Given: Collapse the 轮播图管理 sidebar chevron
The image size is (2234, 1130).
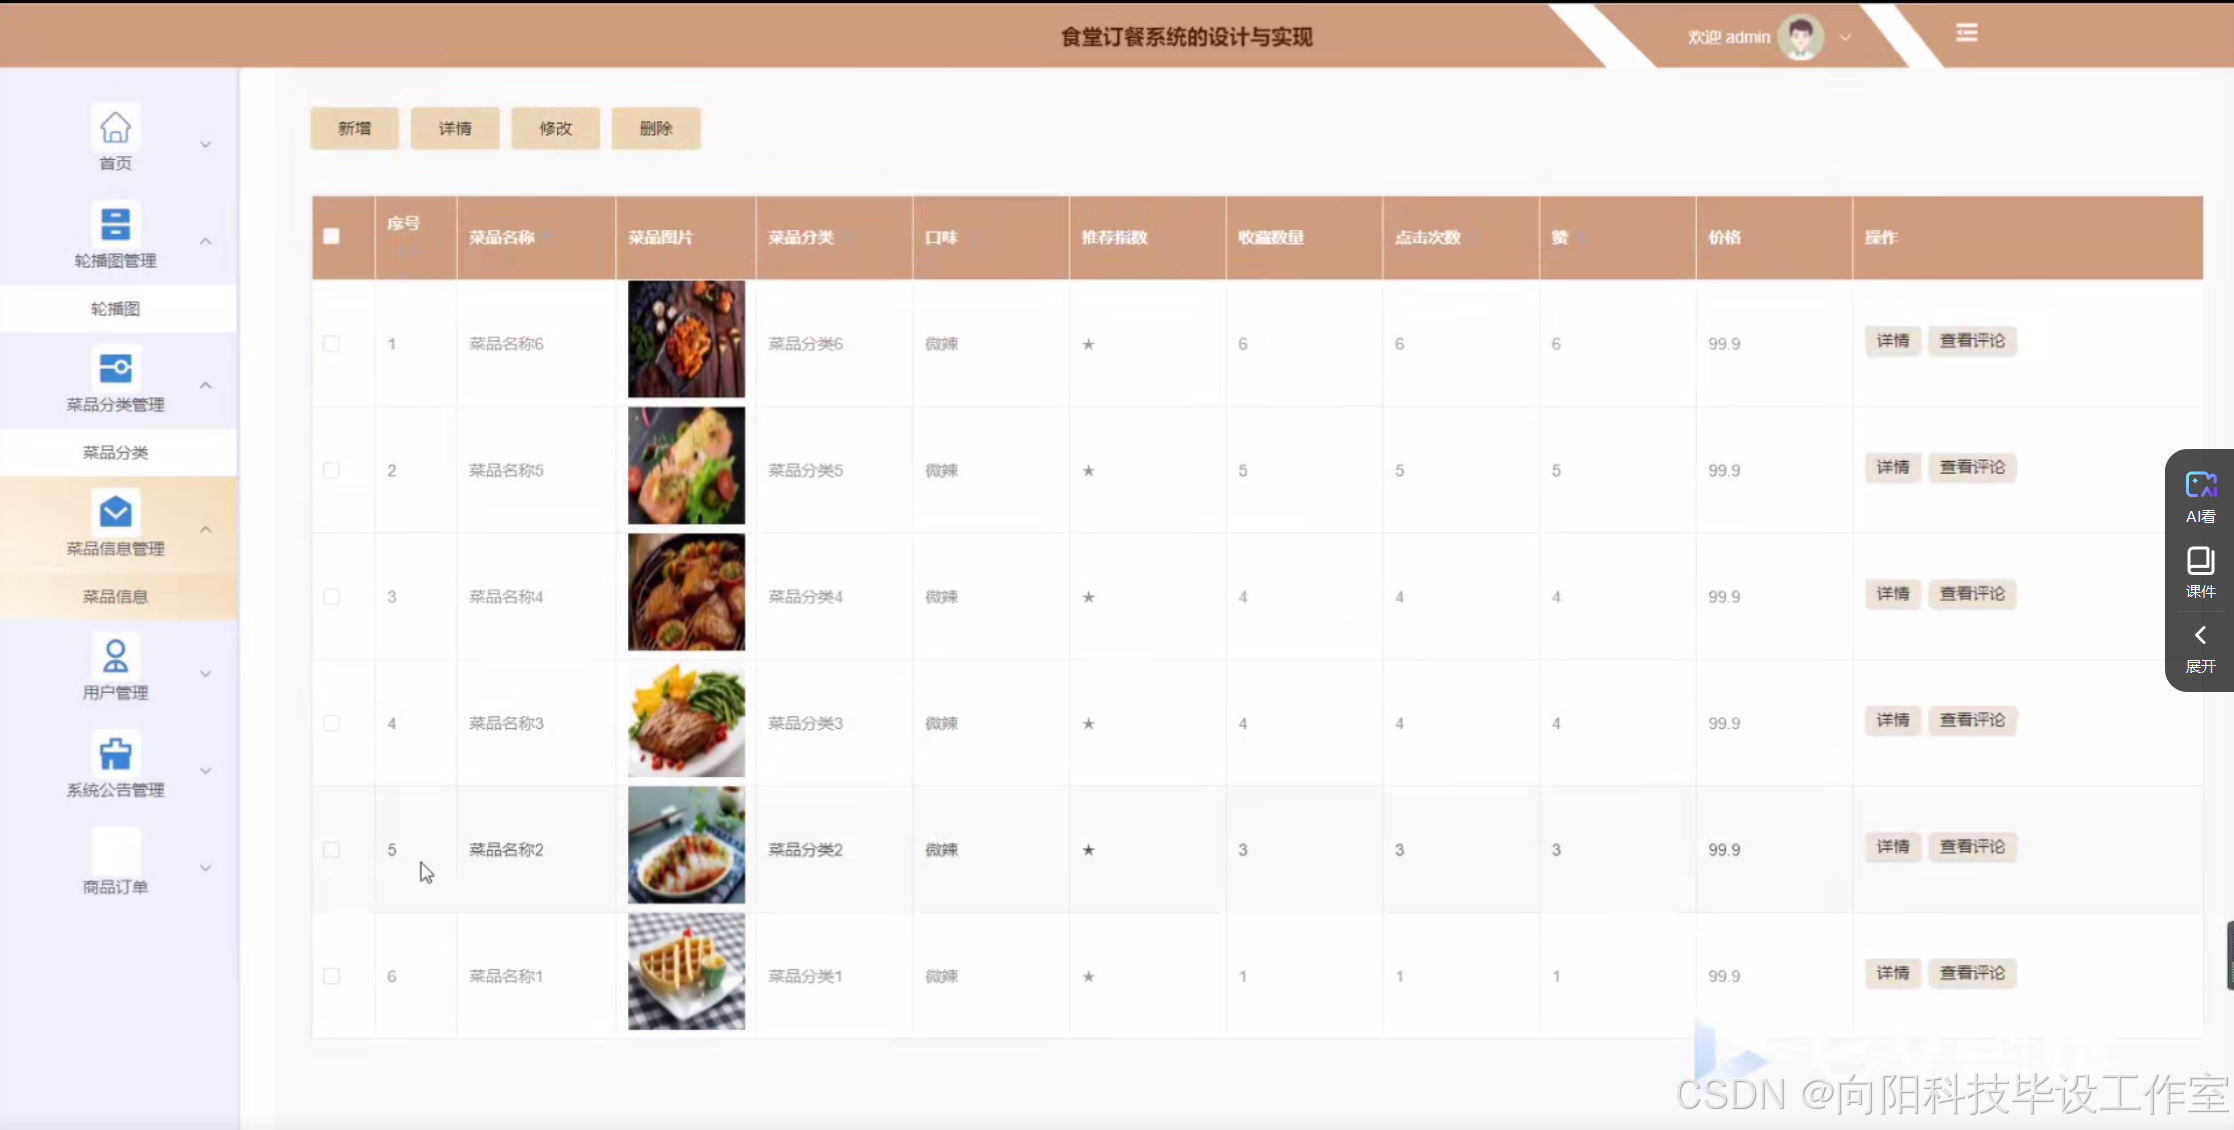Looking at the screenshot, I should [206, 242].
